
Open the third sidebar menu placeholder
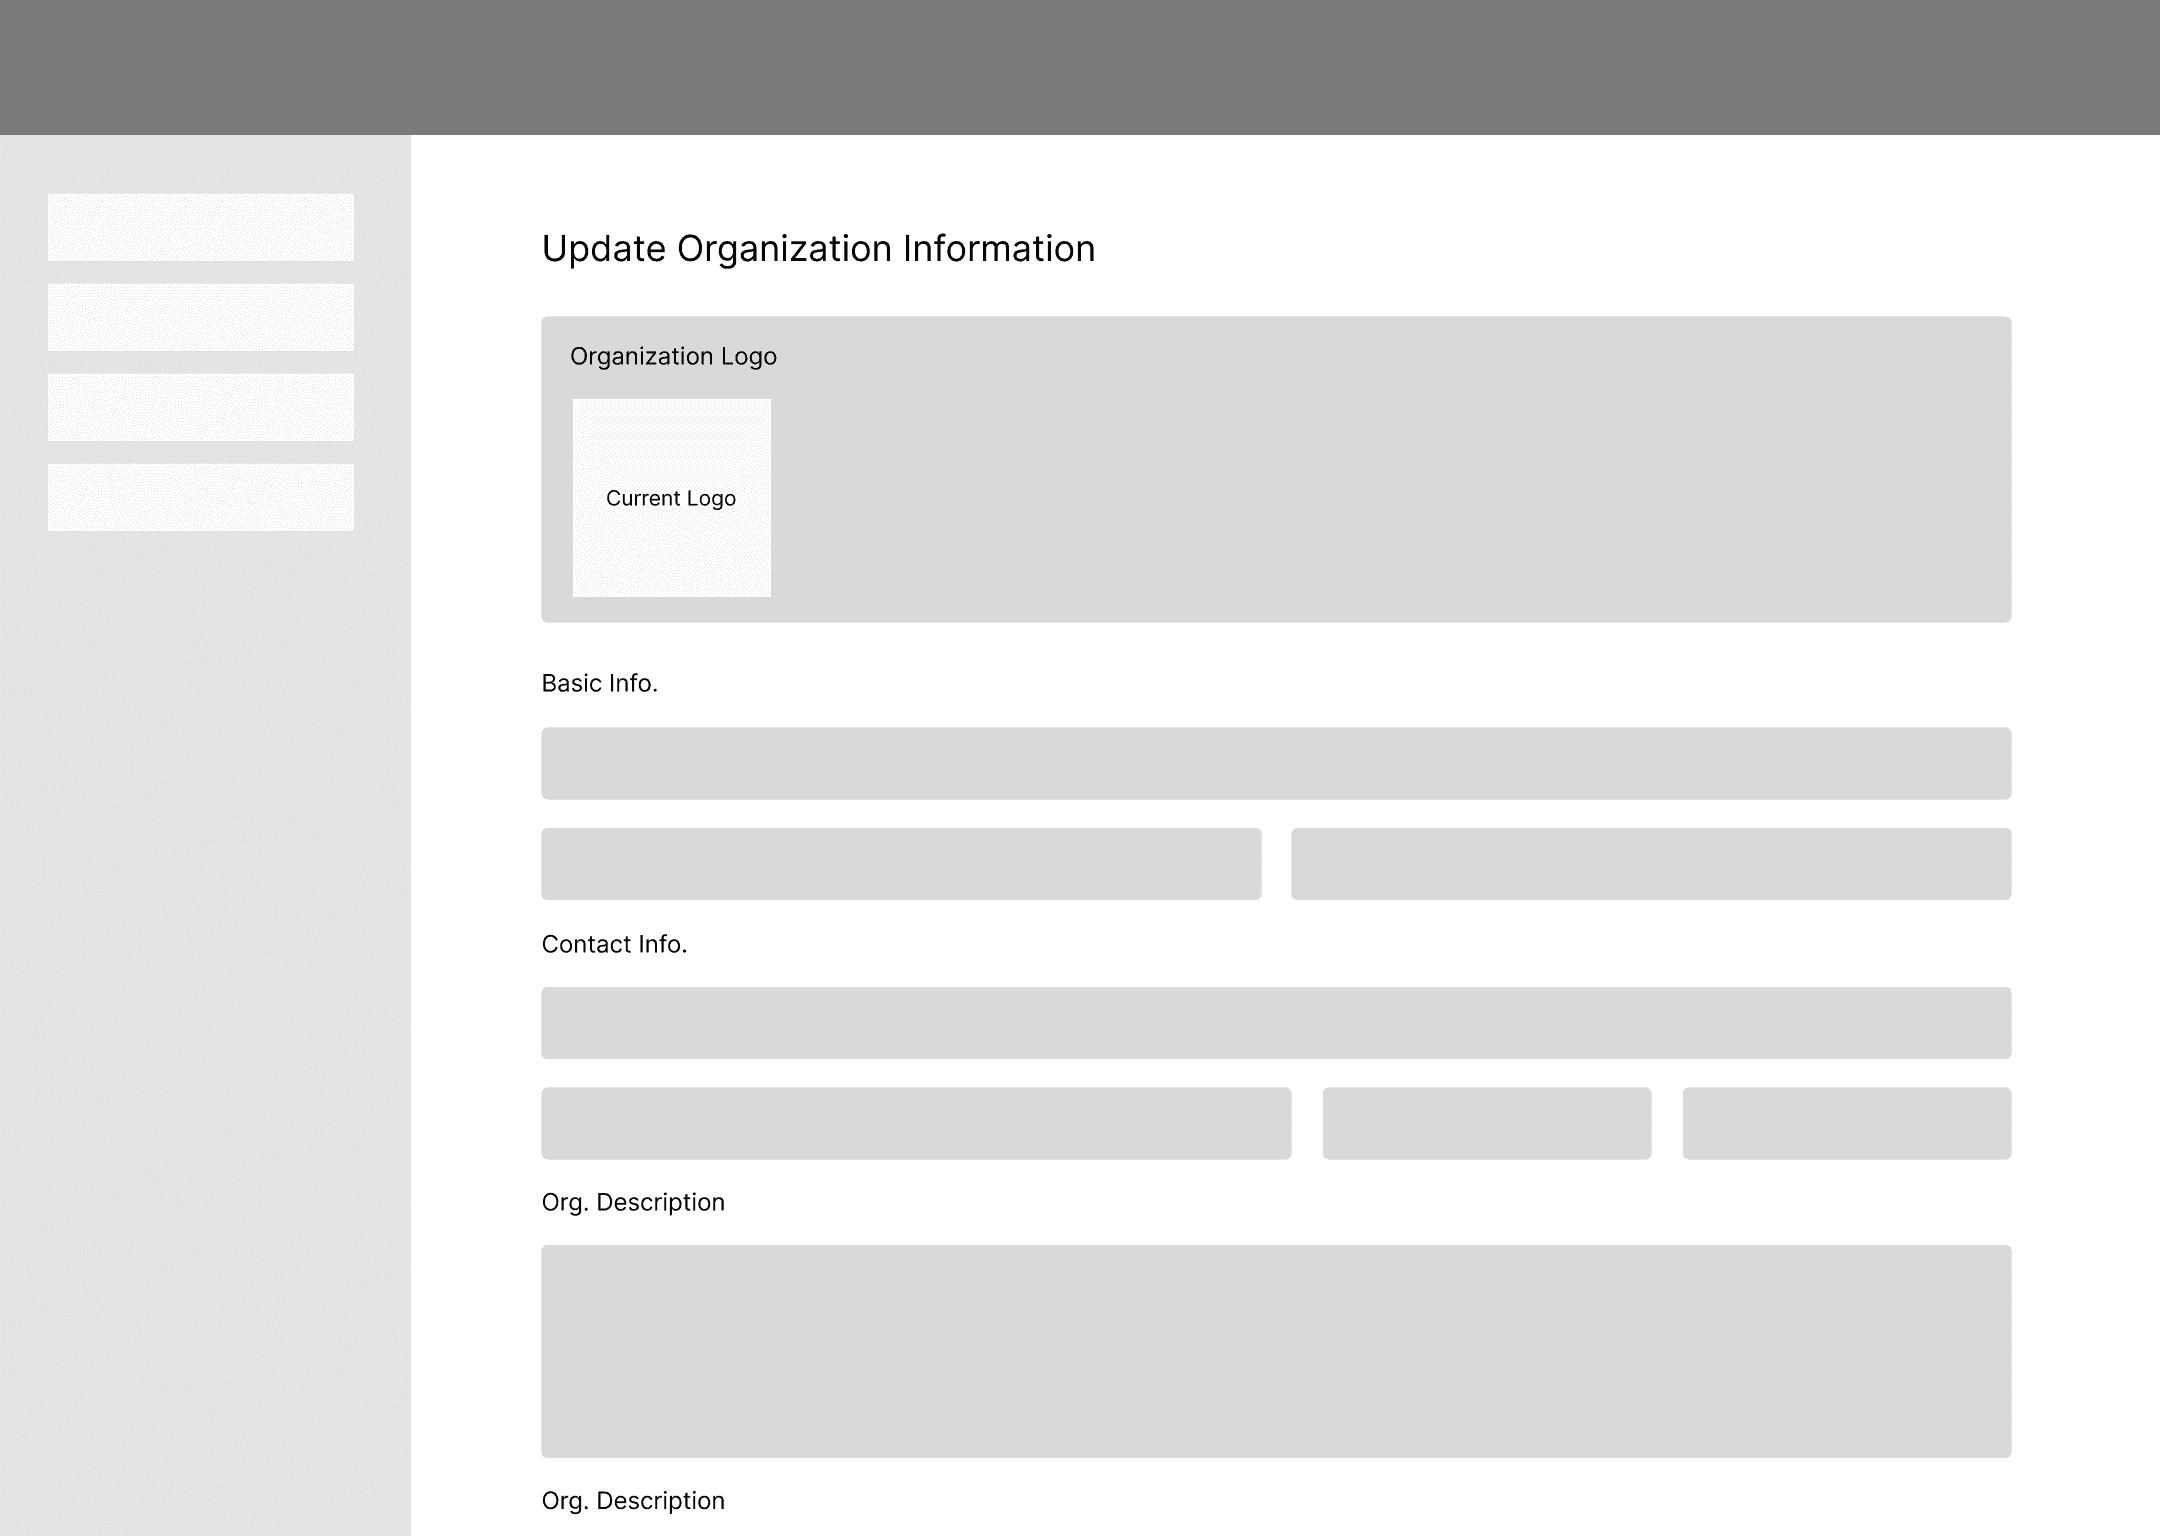pos(200,407)
